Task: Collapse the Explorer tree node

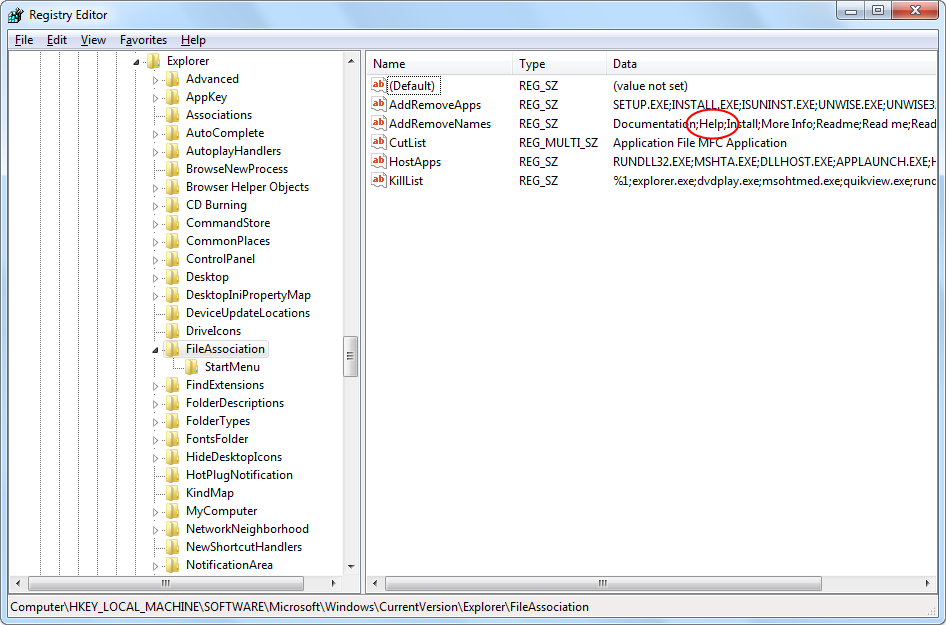Action: coord(136,62)
